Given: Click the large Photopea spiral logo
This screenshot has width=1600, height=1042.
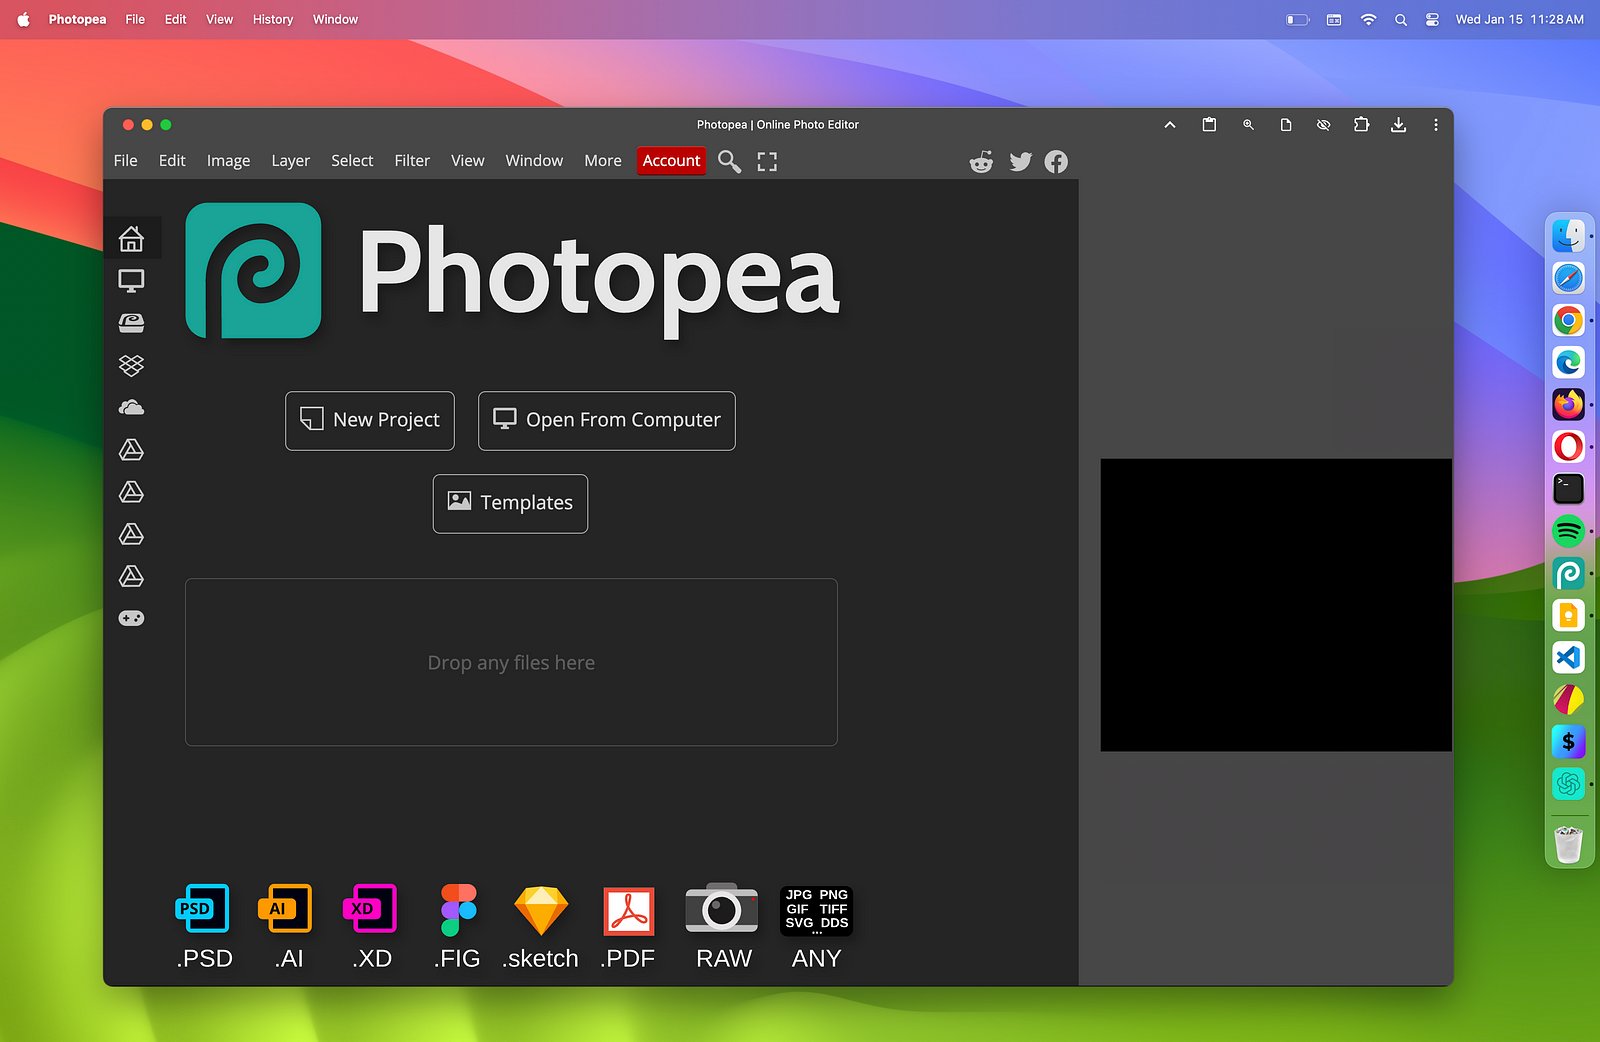Looking at the screenshot, I should coord(253,271).
